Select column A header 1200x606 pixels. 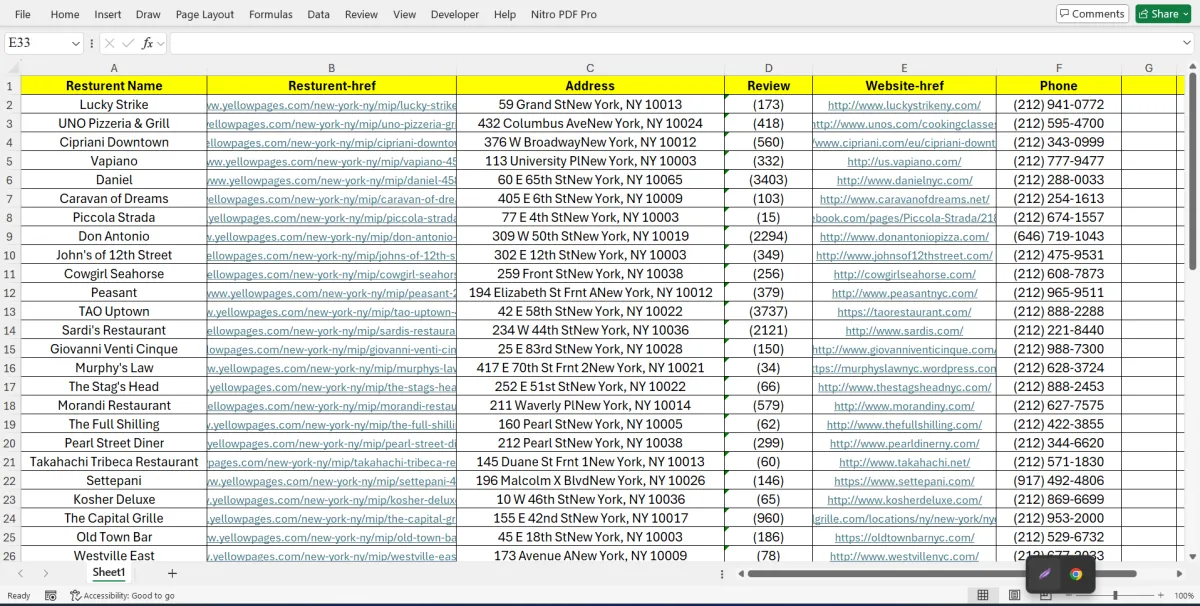click(114, 68)
